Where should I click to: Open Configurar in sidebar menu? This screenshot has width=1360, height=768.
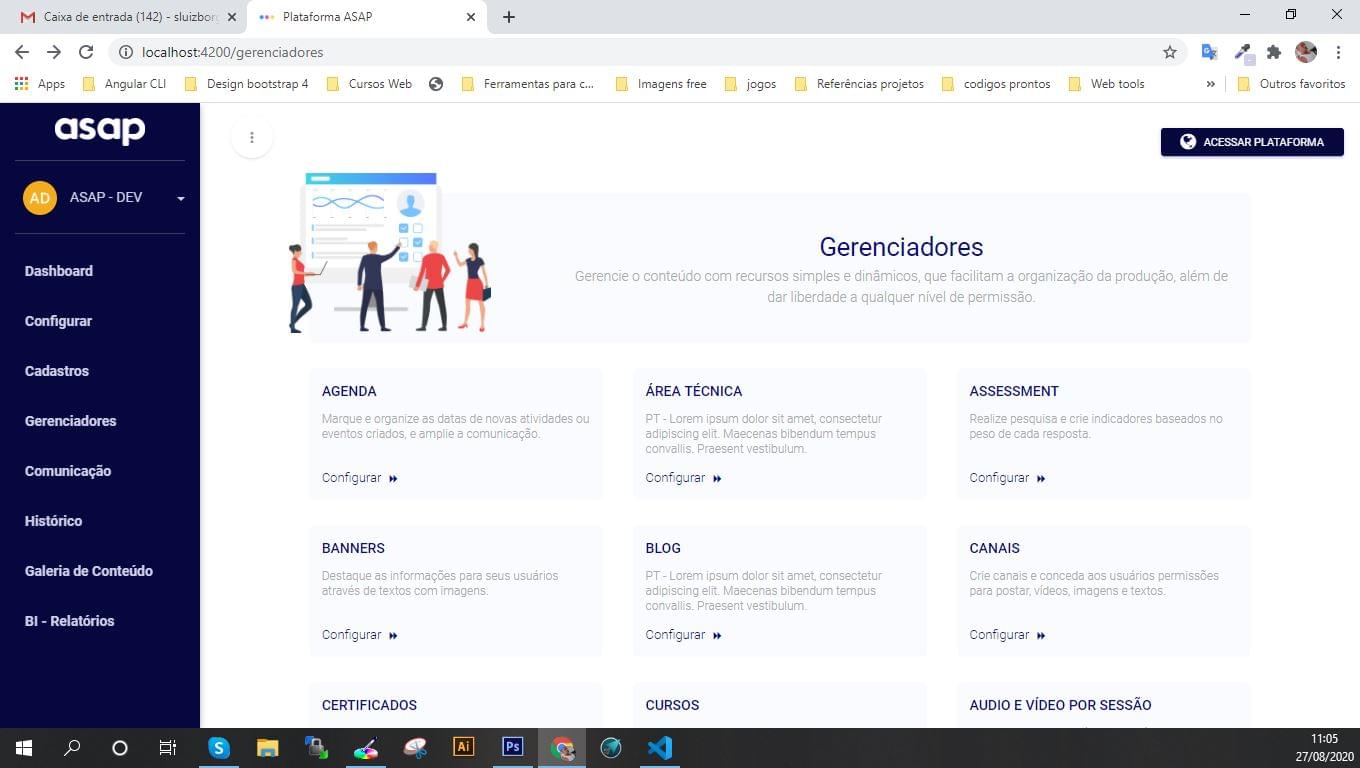tap(58, 321)
